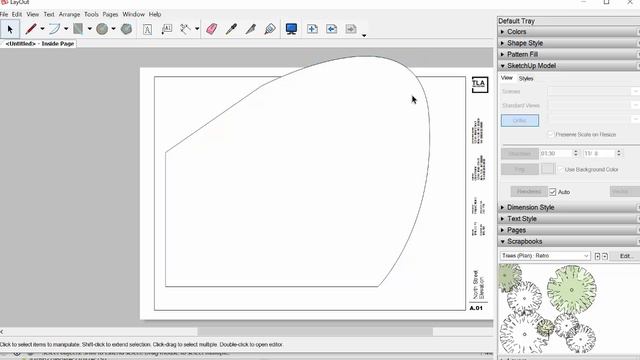Add a new page
This screenshot has width=640, height=360.
[x=312, y=29]
